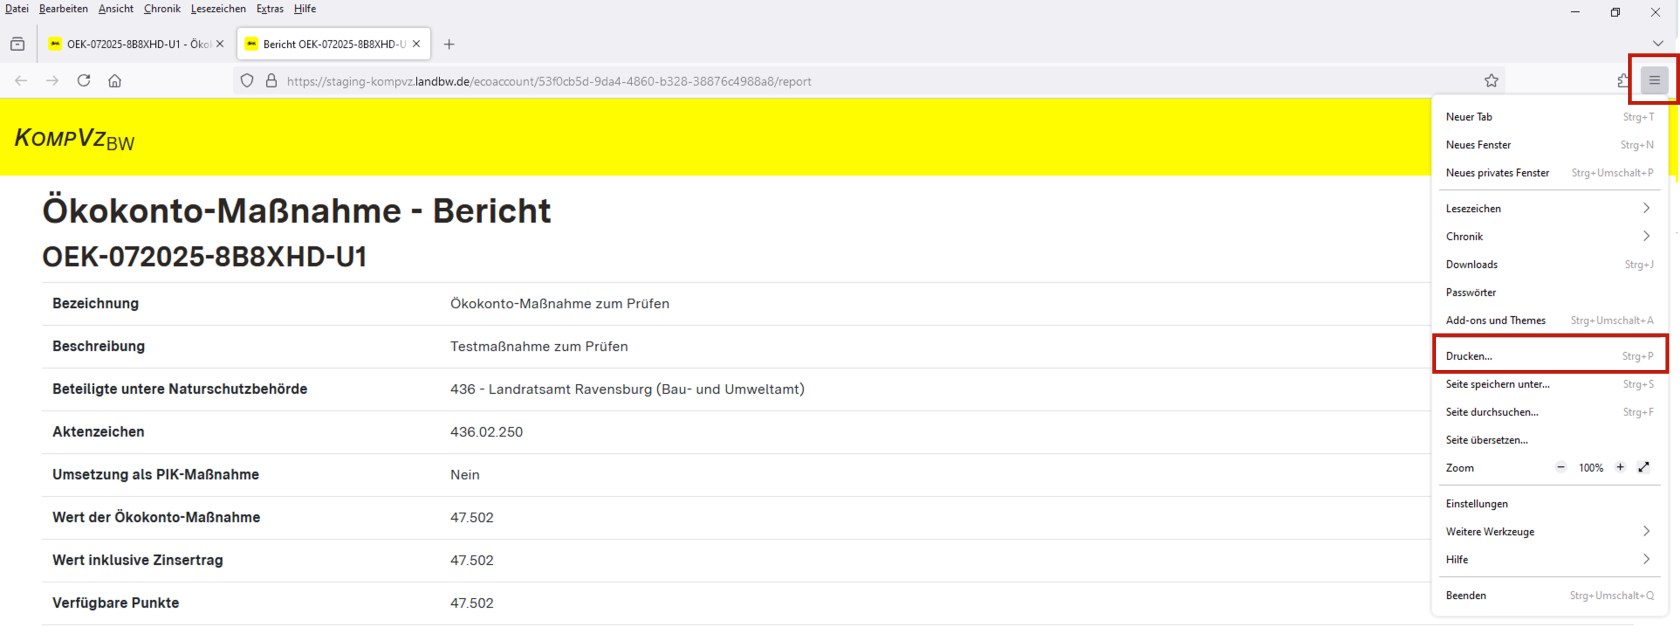Zoom out using the minus button
This screenshot has height=633, width=1680.
click(x=1561, y=467)
